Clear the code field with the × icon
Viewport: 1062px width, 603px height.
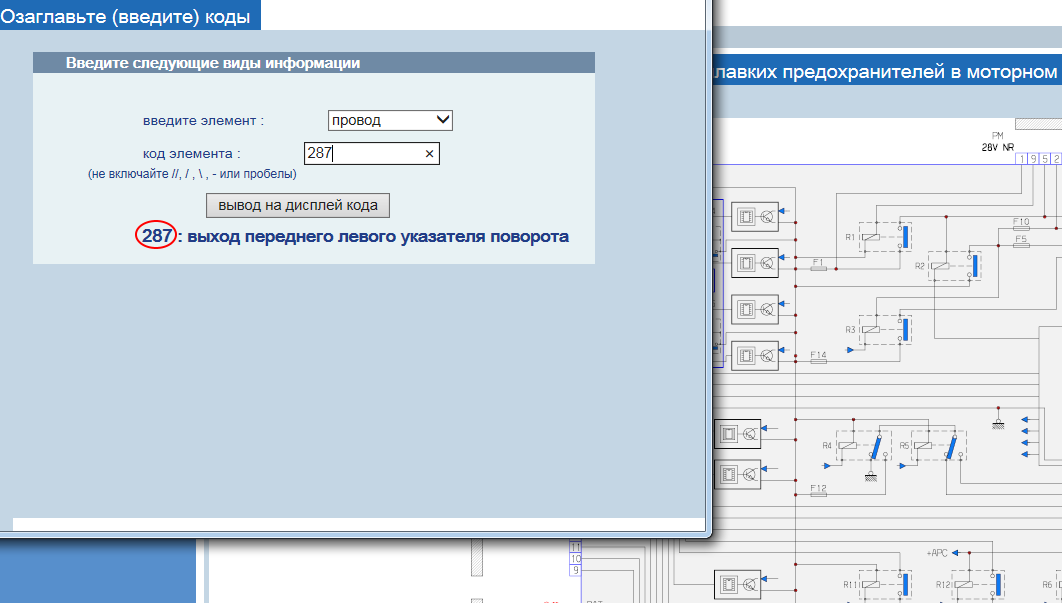click(429, 154)
